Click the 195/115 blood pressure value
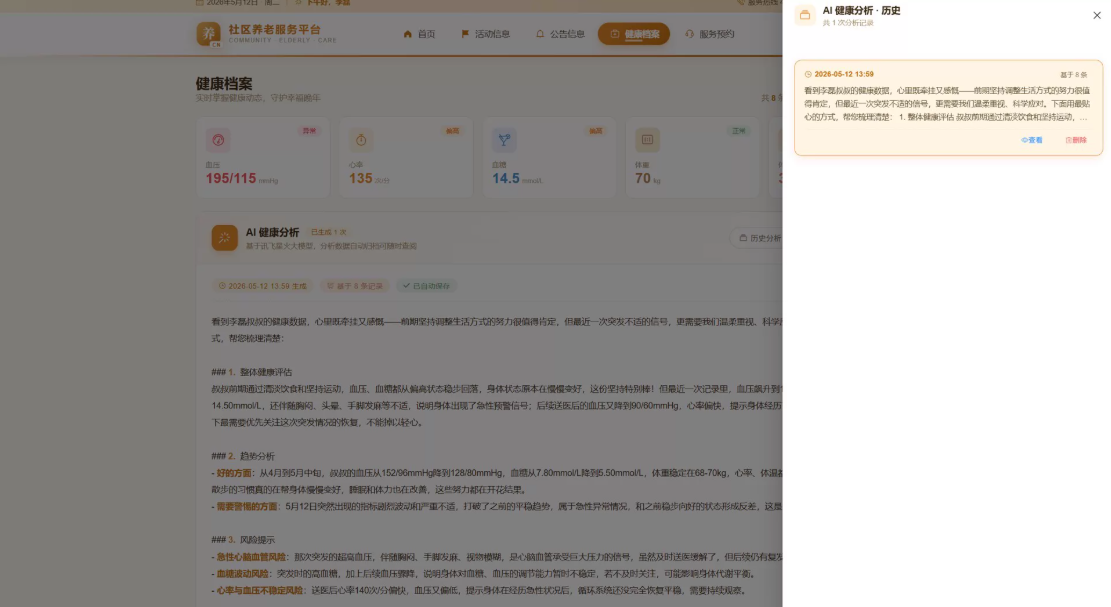This screenshot has width=1111, height=607. click(231, 178)
